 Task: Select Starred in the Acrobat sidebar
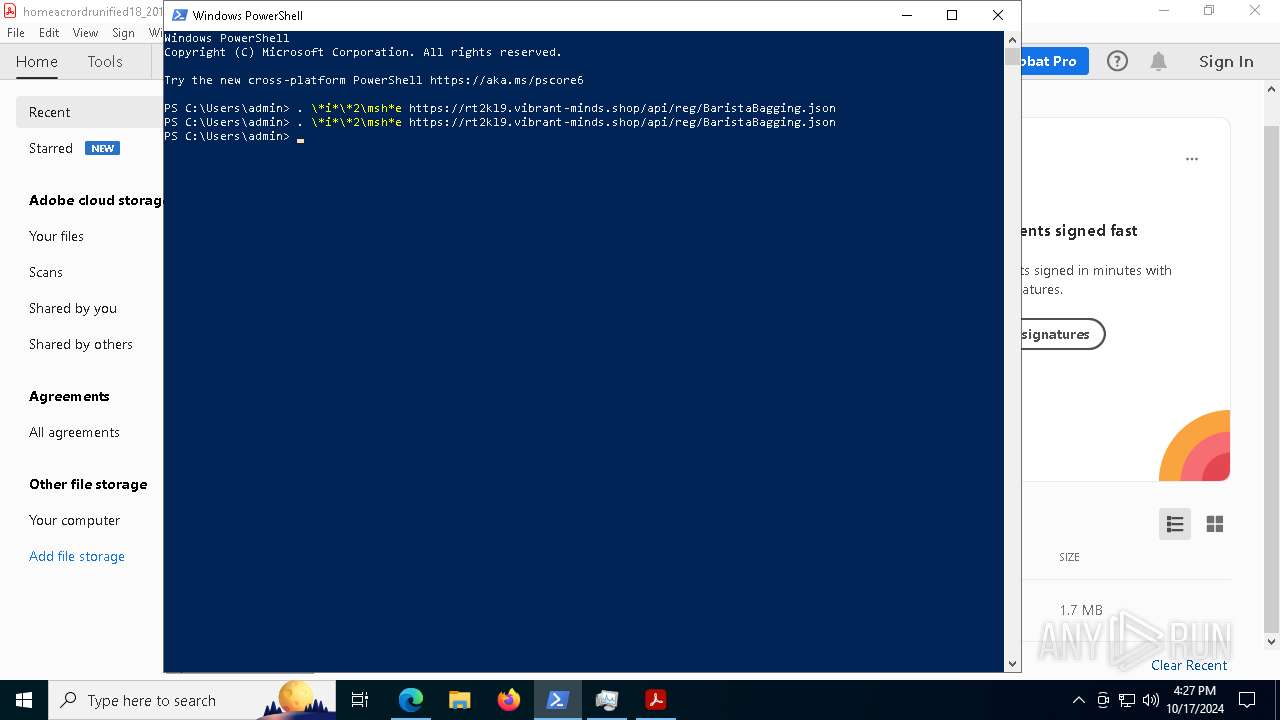pyautogui.click(x=51, y=148)
